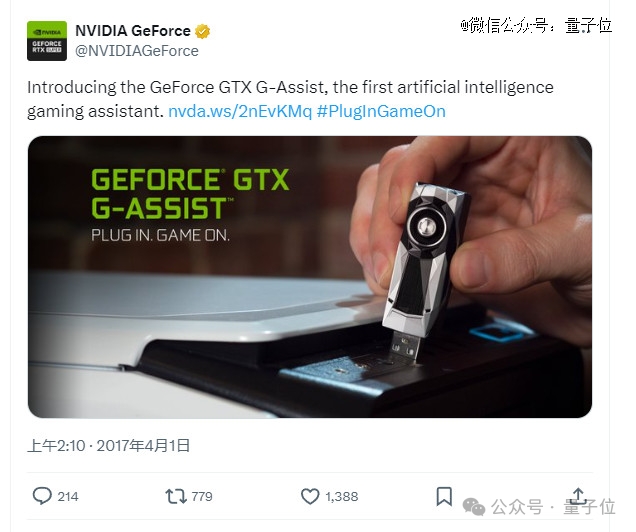Click the @NVIDIAGeForce handle

(x=137, y=51)
